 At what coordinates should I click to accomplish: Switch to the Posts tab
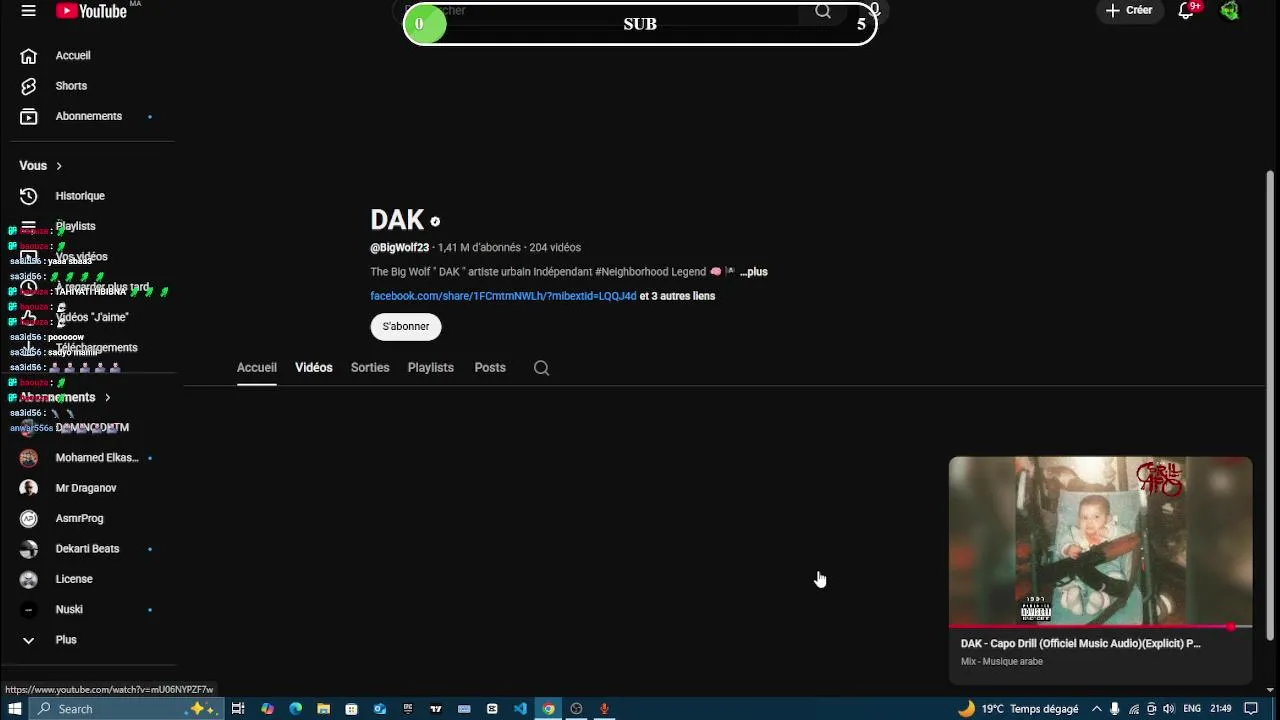(x=490, y=368)
